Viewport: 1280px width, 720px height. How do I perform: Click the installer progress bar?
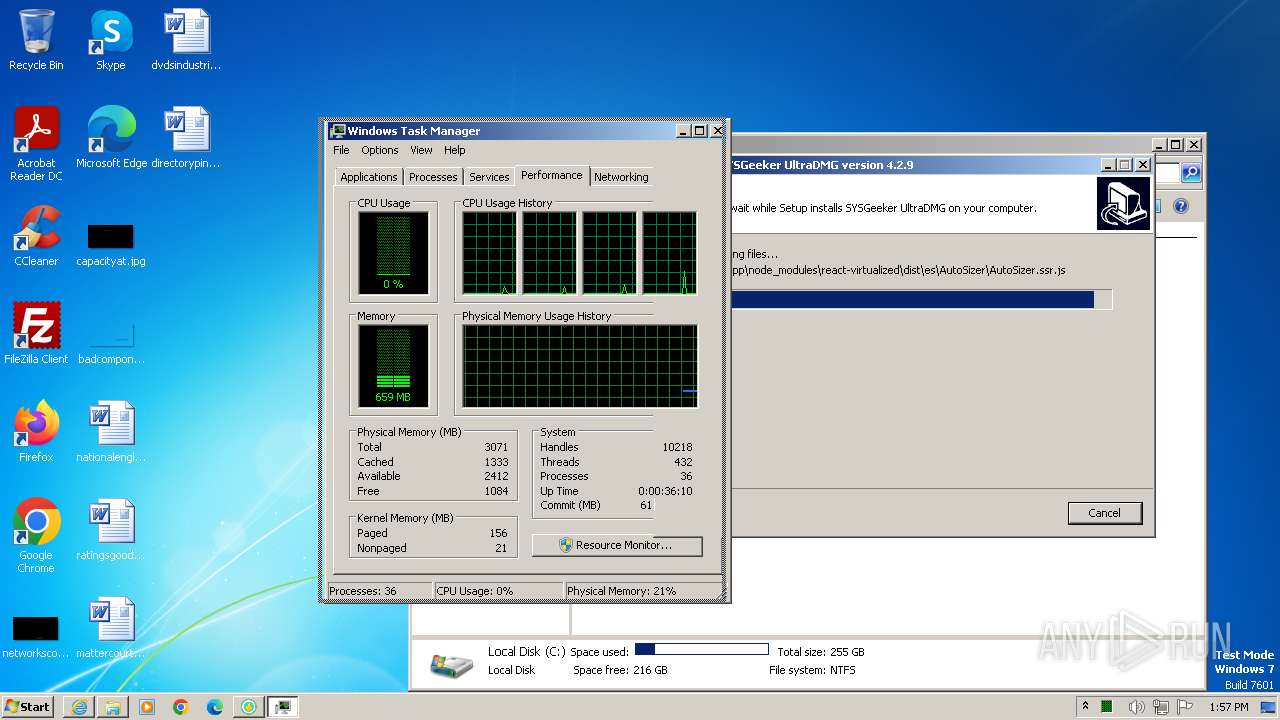click(920, 299)
